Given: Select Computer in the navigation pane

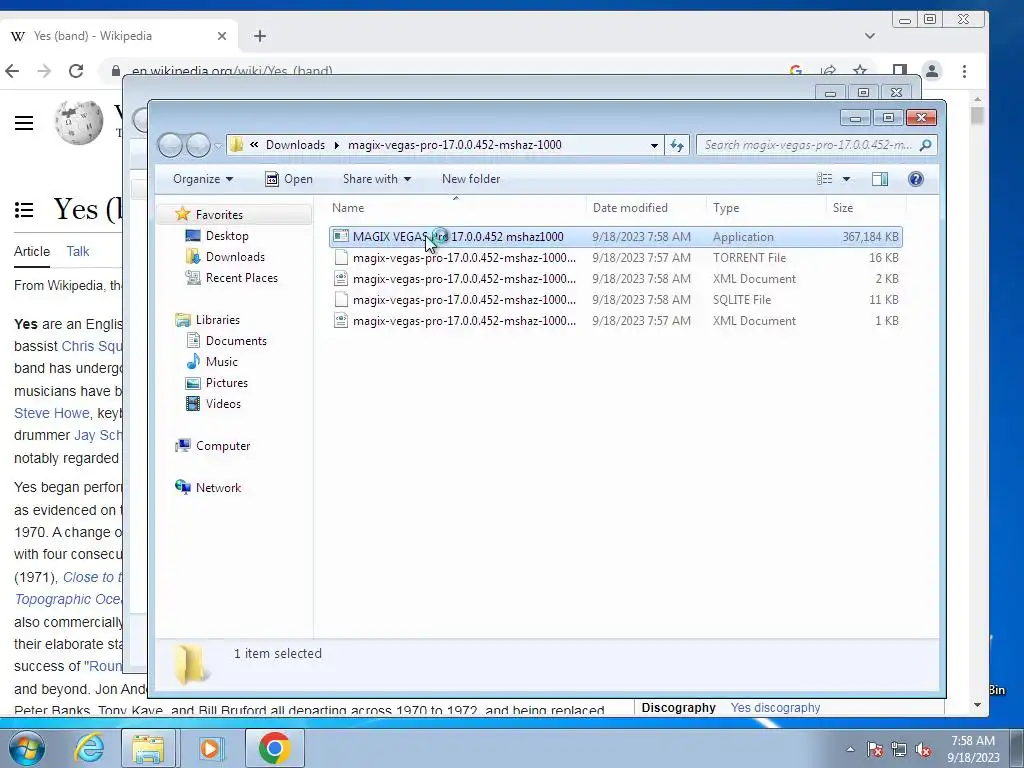Looking at the screenshot, I should [x=223, y=445].
